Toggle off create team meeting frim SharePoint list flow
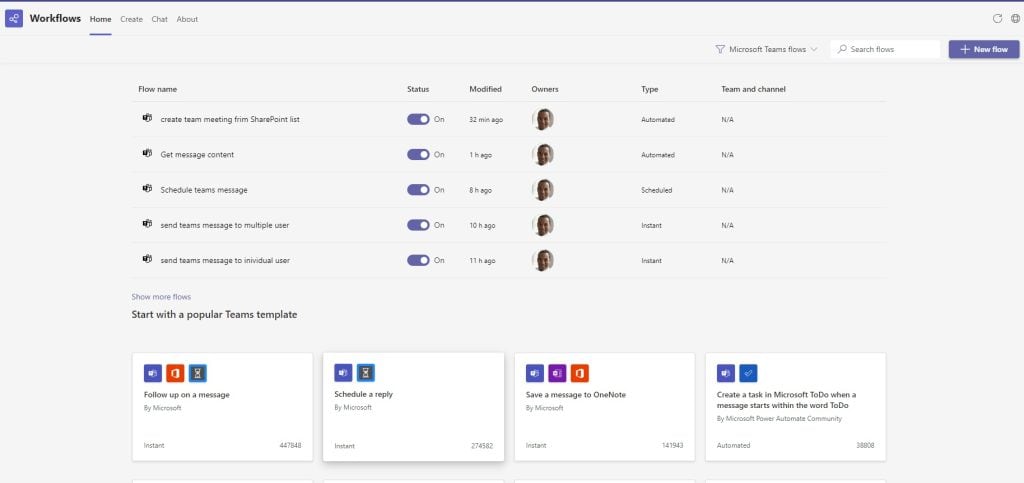Viewport: 1024px width, 483px height. [419, 119]
